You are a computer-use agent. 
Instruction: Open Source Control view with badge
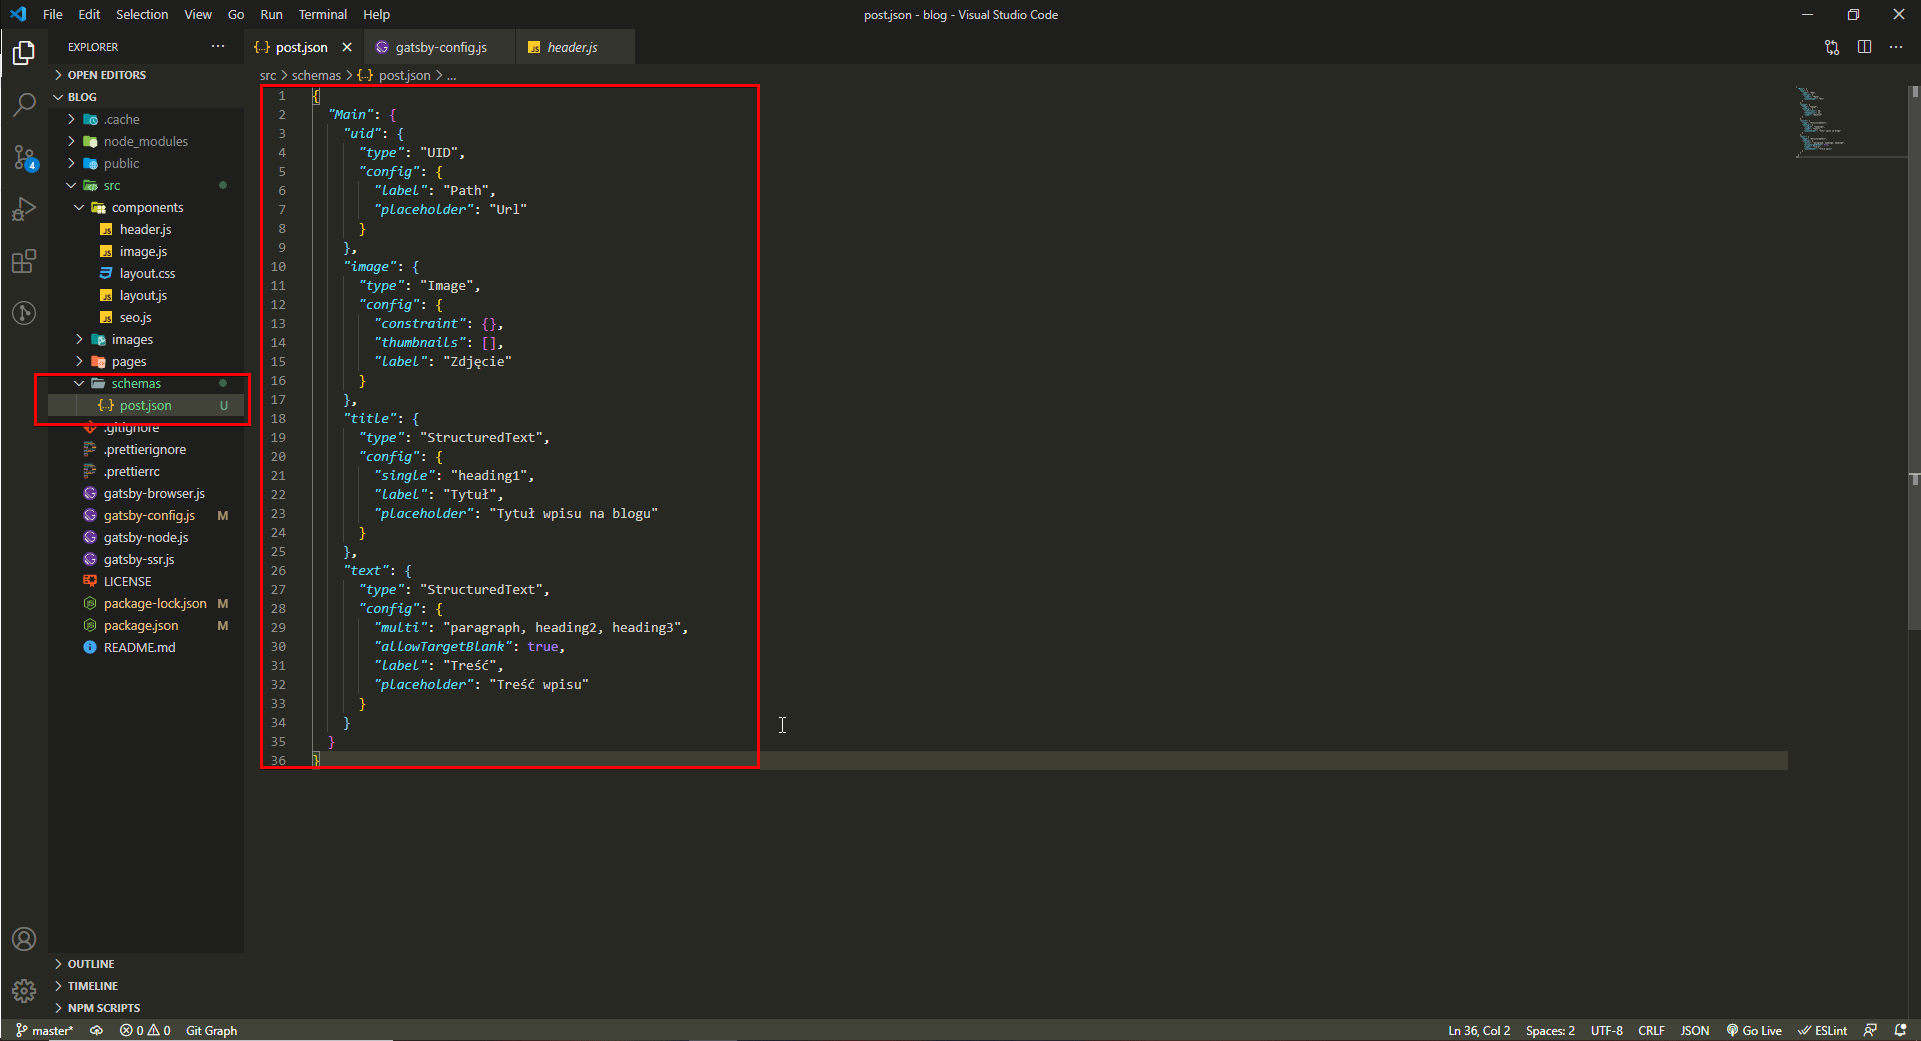[x=24, y=157]
